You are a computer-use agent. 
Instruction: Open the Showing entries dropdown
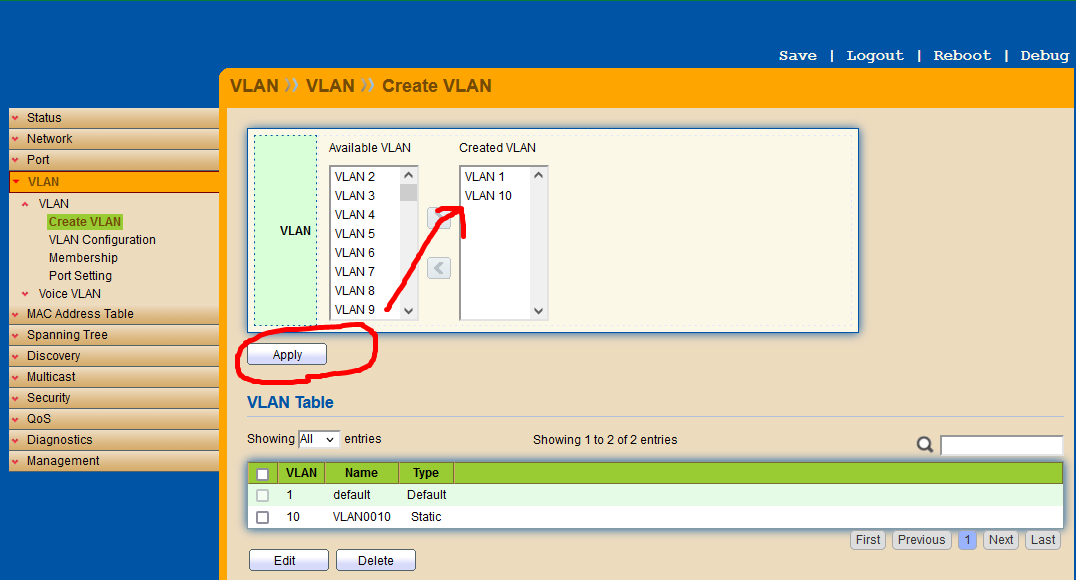[319, 439]
